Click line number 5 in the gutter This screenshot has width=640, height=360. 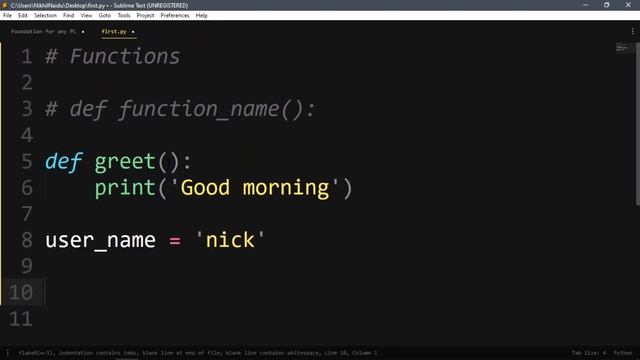coord(27,161)
